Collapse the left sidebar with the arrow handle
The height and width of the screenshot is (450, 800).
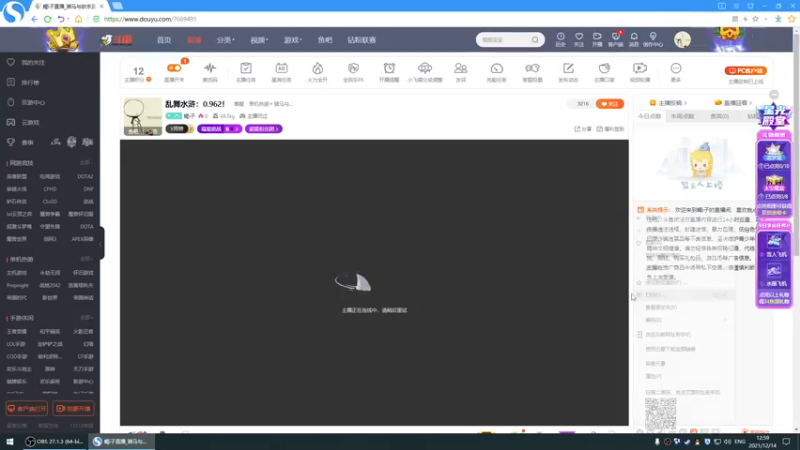(x=101, y=243)
